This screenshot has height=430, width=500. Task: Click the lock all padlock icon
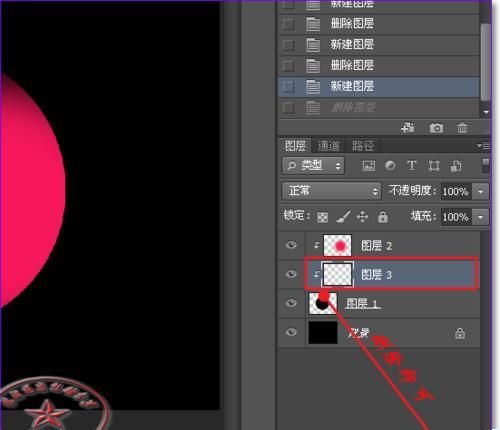[x=383, y=217]
